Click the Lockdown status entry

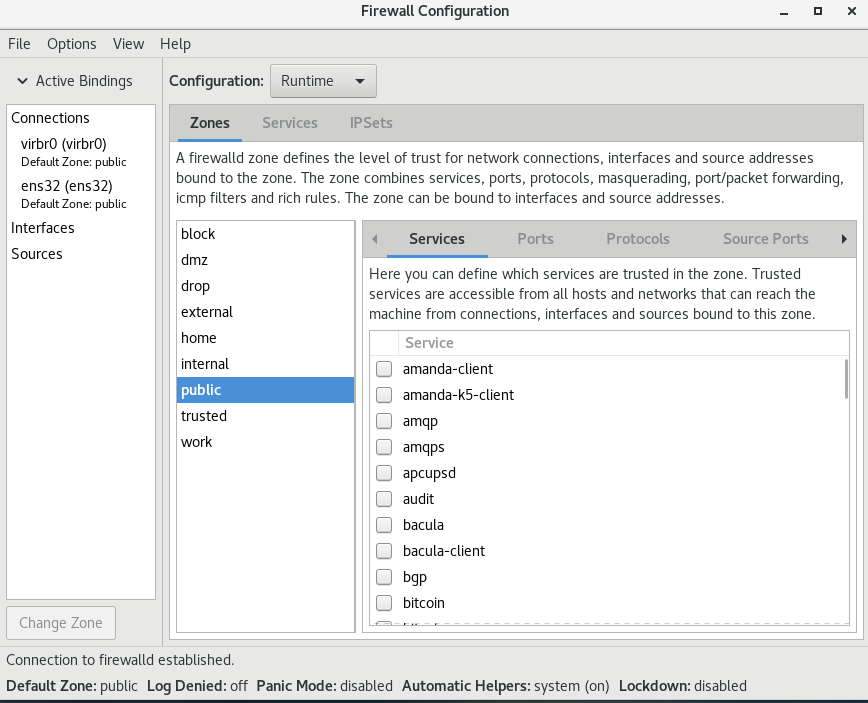coord(683,686)
